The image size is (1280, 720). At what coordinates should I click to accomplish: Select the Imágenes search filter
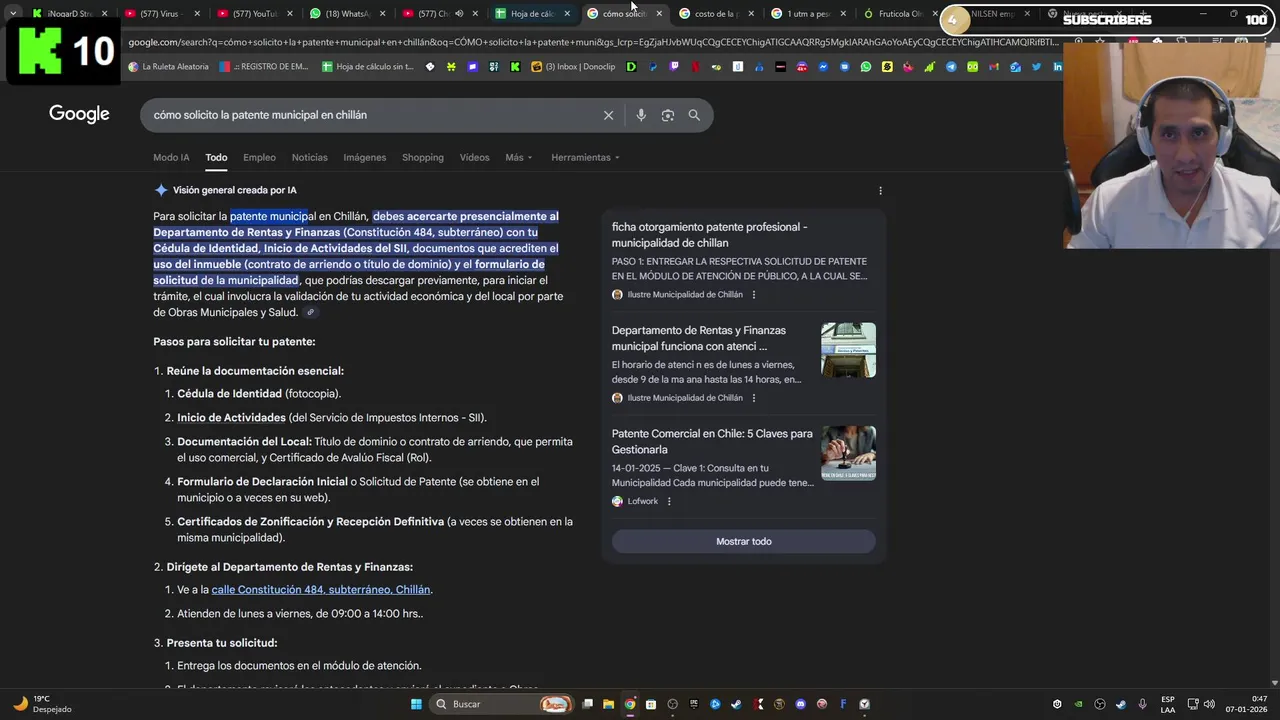[x=364, y=157]
